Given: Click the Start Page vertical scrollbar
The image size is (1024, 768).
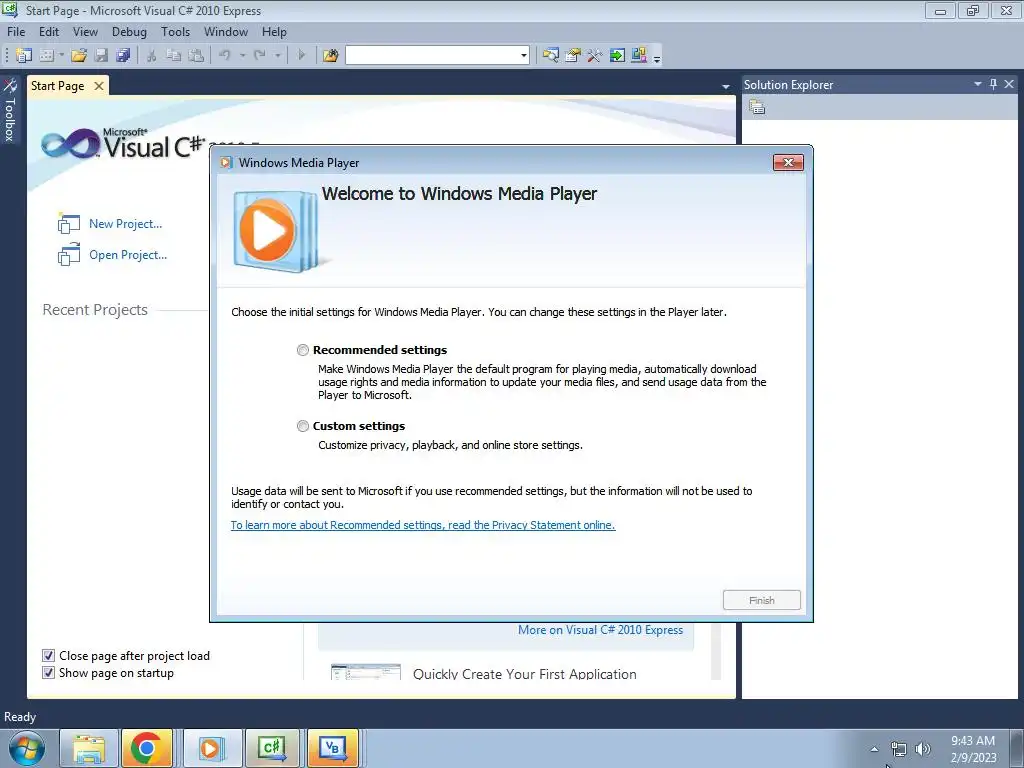Looking at the screenshot, I should 716,651.
